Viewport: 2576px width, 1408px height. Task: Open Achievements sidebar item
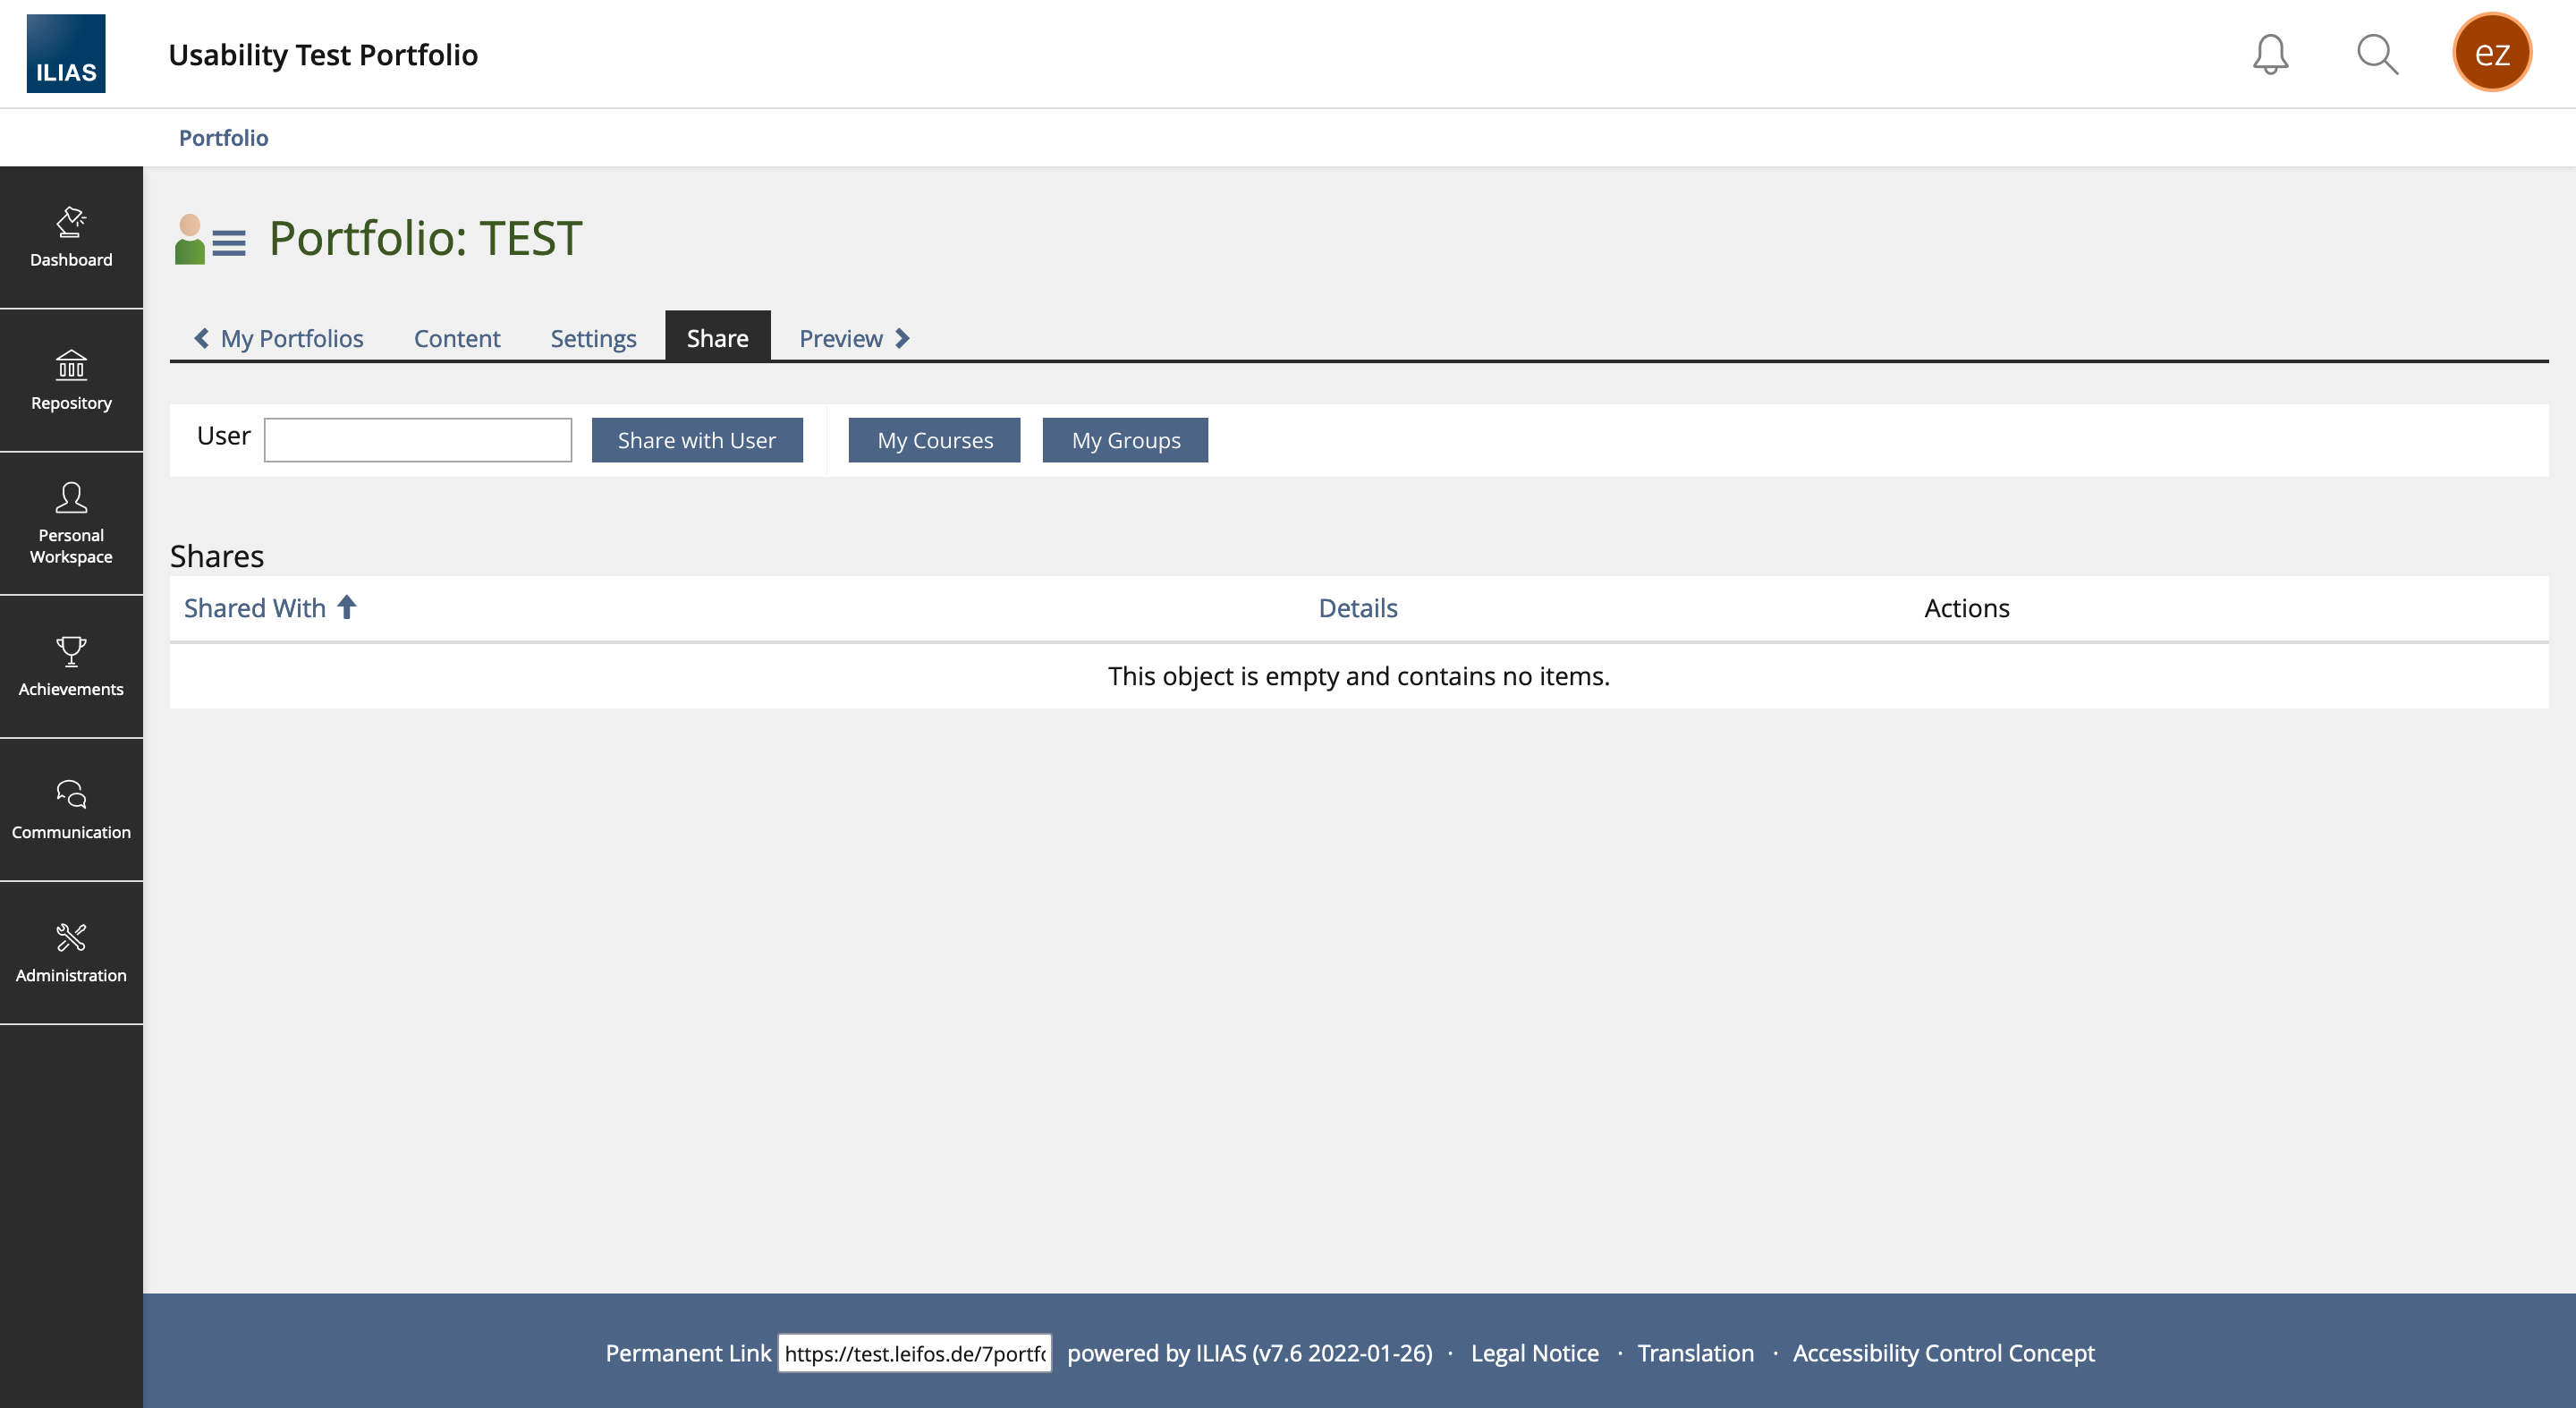[71, 667]
